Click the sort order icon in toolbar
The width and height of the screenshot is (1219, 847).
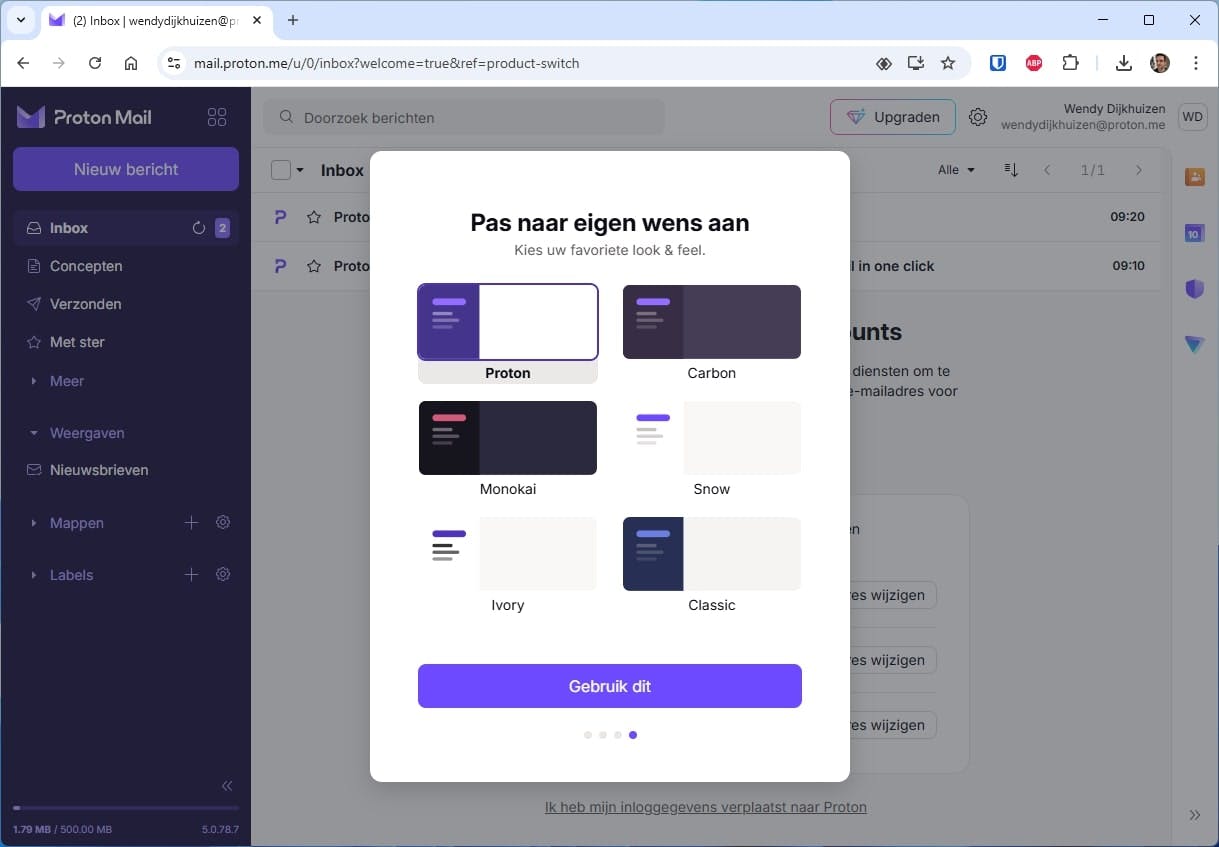pyautogui.click(x=1011, y=170)
